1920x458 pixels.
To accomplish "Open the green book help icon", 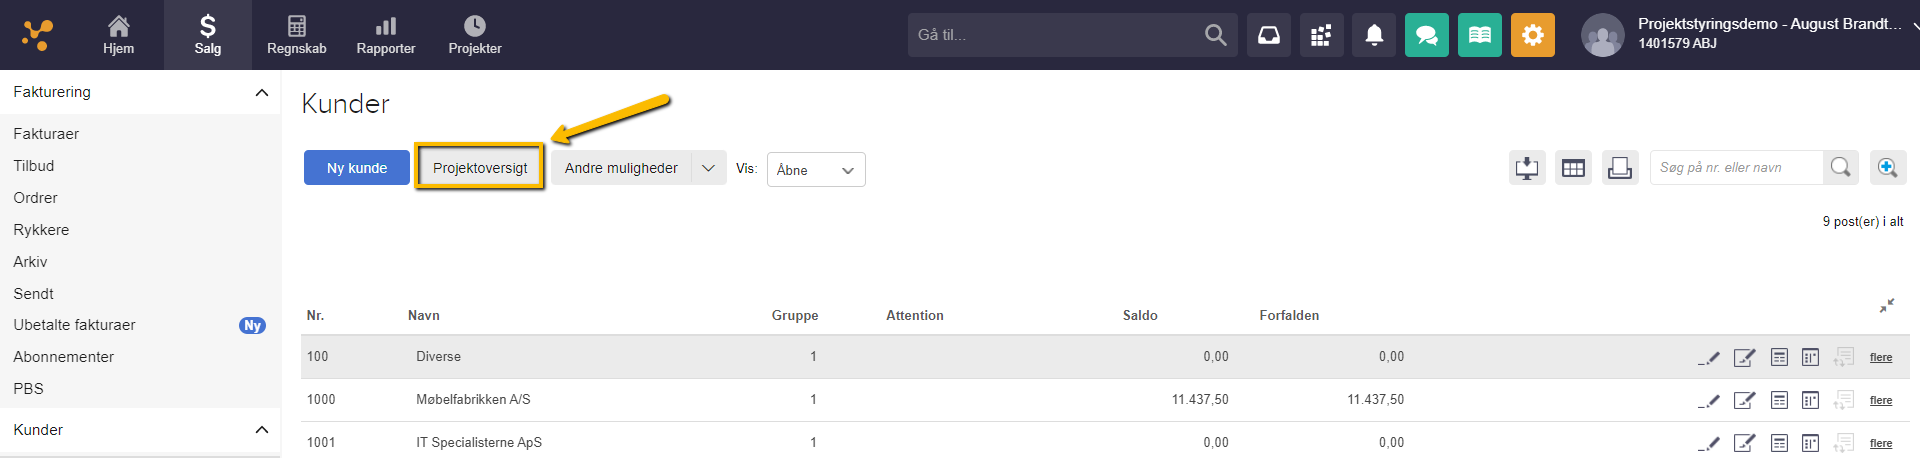I will coord(1479,36).
